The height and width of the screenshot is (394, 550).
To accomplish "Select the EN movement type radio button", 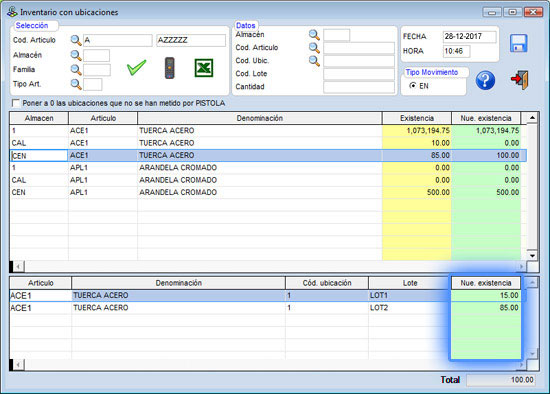I will 413,86.
